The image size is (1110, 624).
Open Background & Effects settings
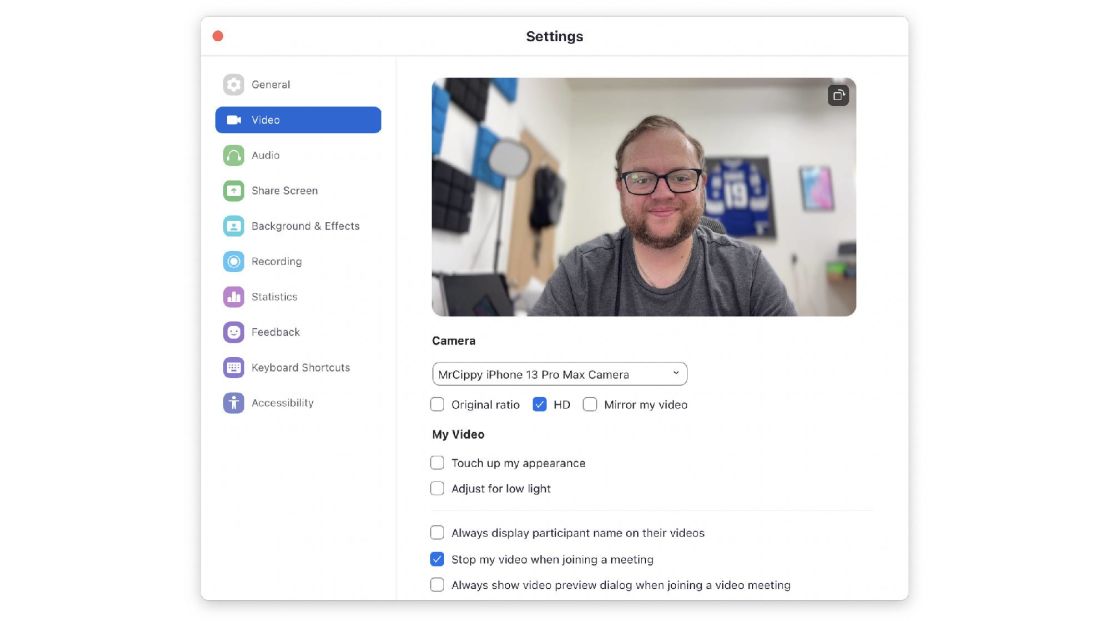(x=298, y=226)
